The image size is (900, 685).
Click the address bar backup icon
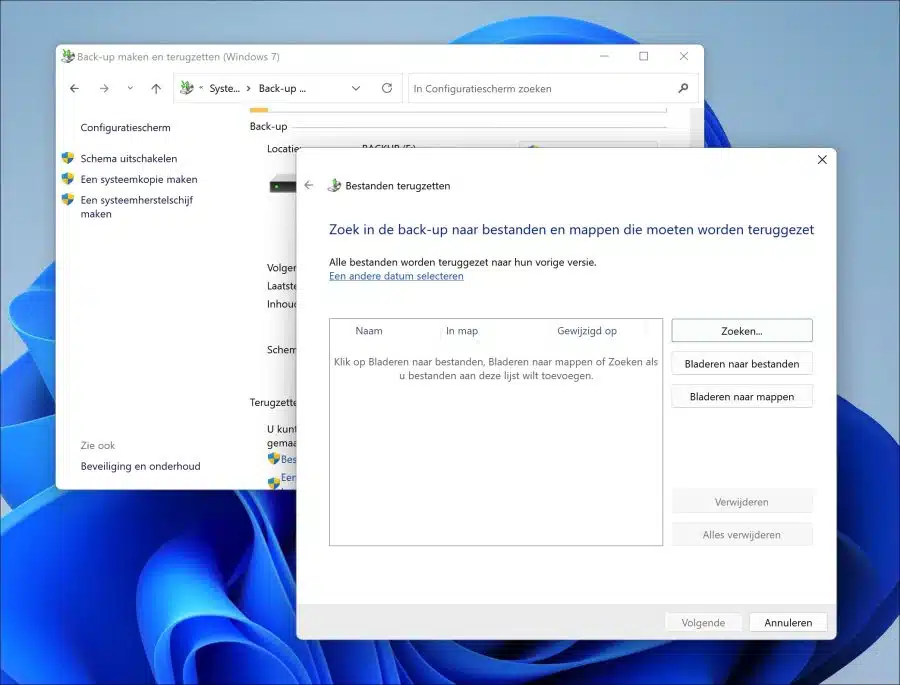tap(187, 88)
